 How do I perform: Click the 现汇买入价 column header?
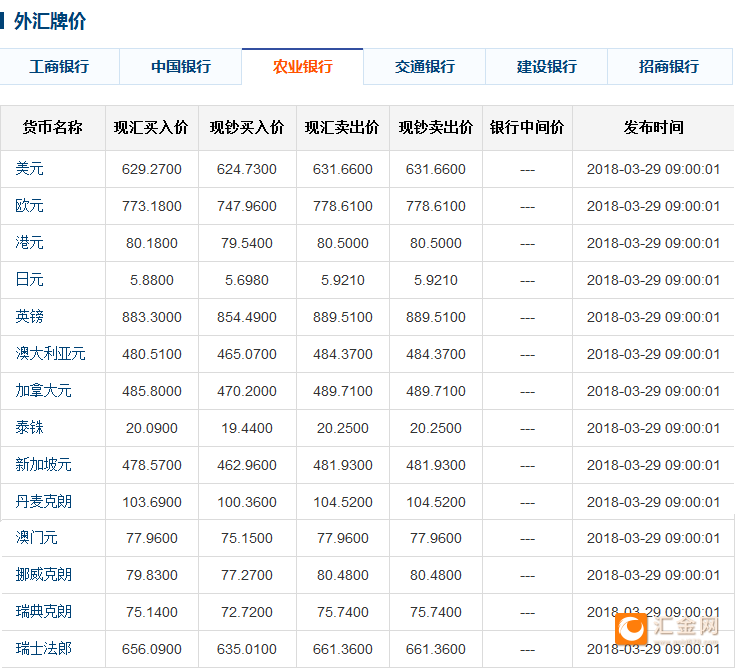click(151, 128)
